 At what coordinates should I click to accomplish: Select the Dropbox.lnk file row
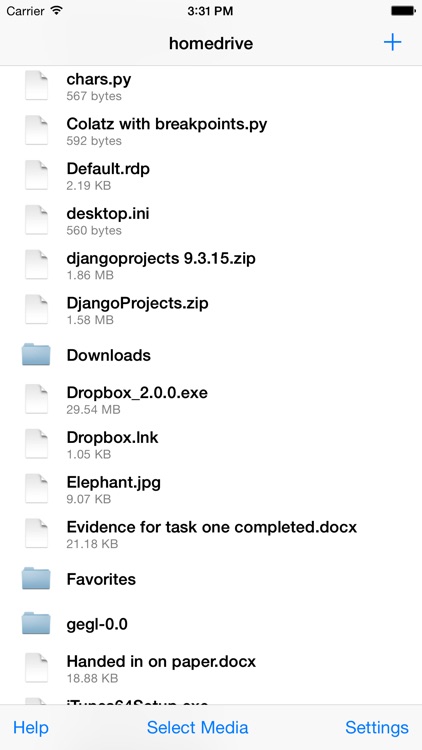click(x=211, y=444)
